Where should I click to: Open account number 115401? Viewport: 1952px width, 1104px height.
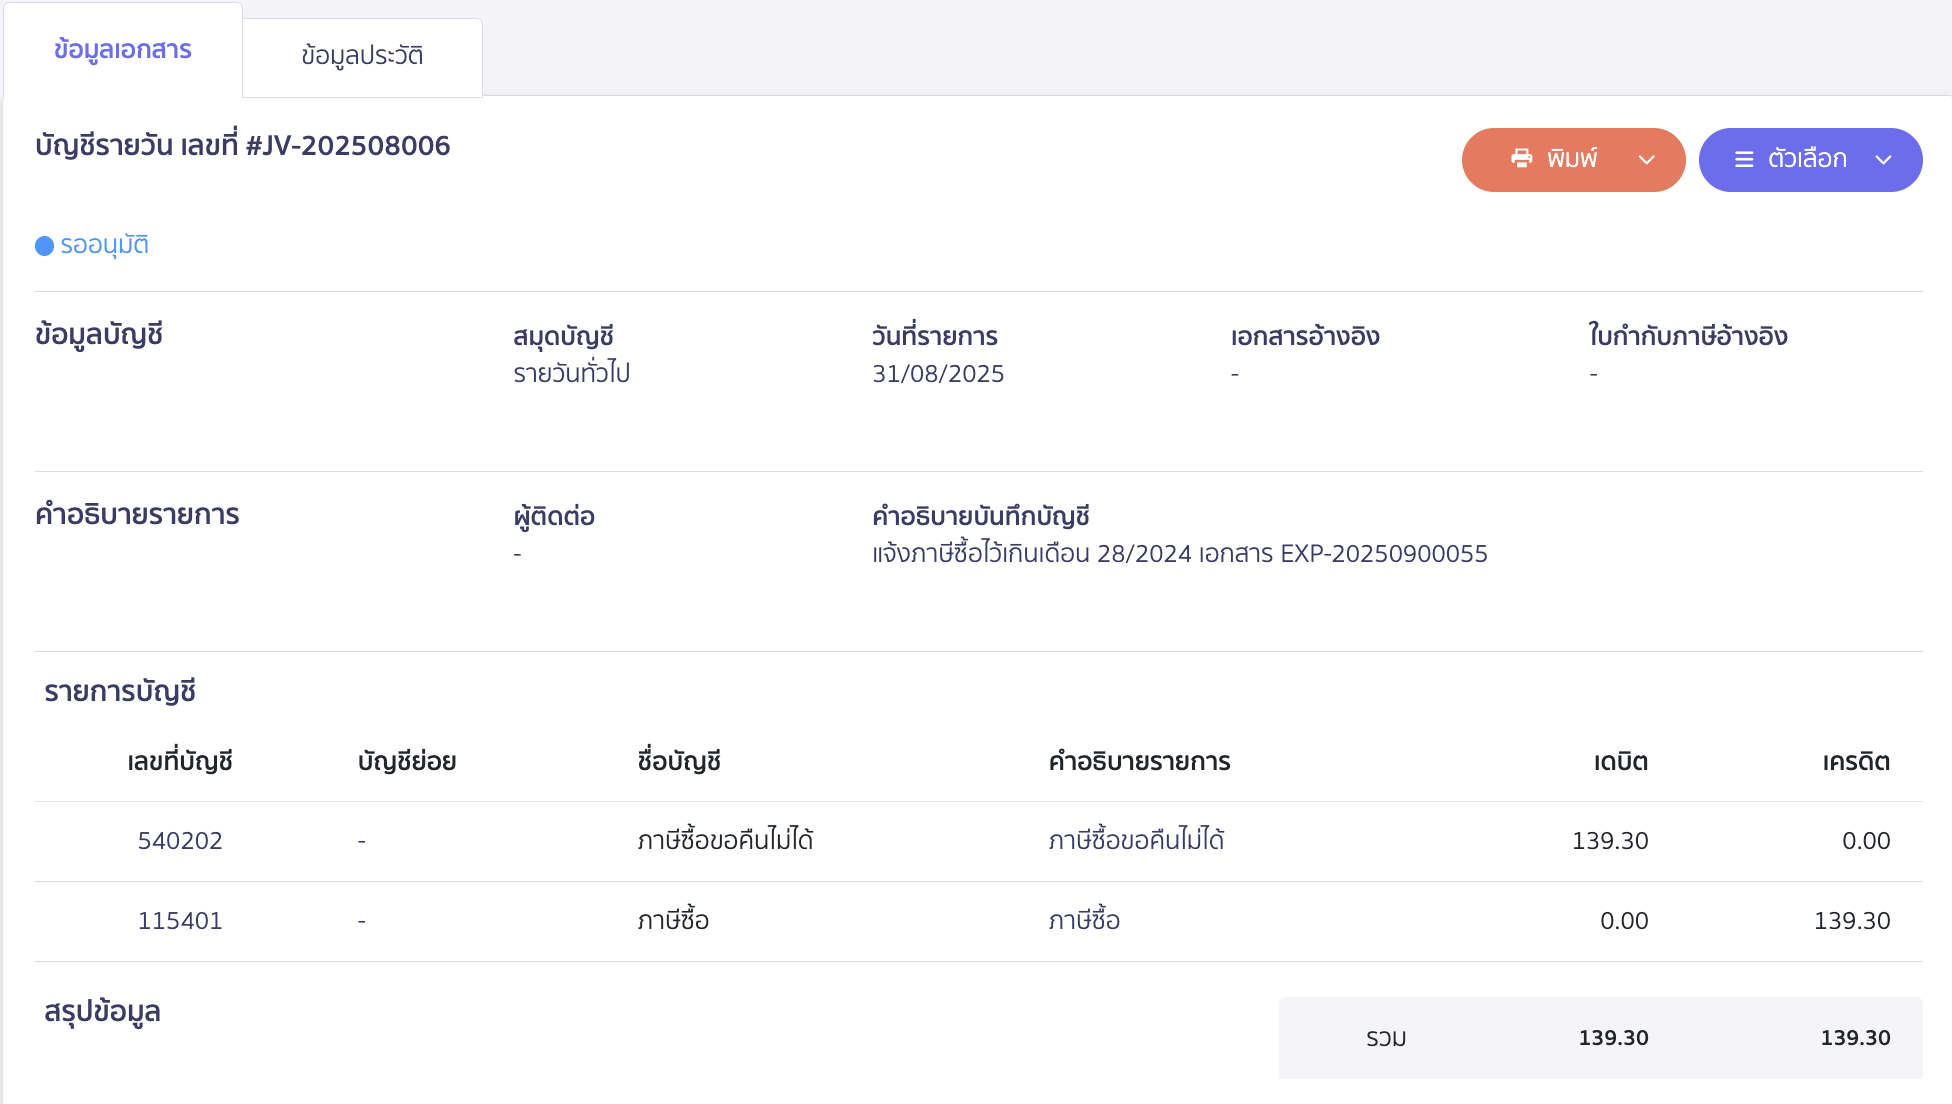tap(180, 921)
